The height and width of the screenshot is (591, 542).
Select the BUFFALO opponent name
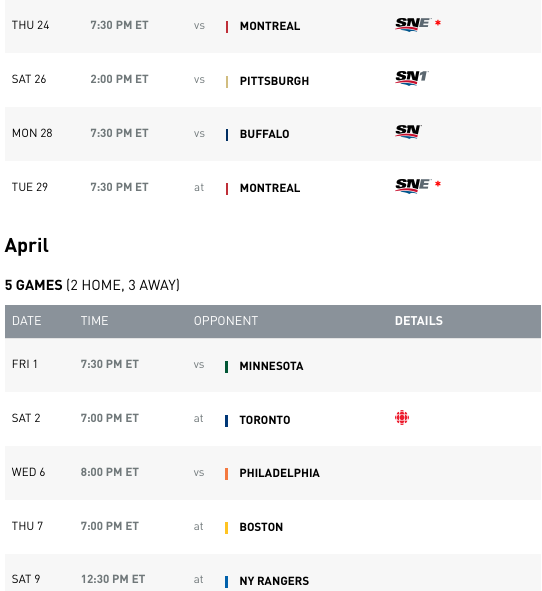[265, 134]
